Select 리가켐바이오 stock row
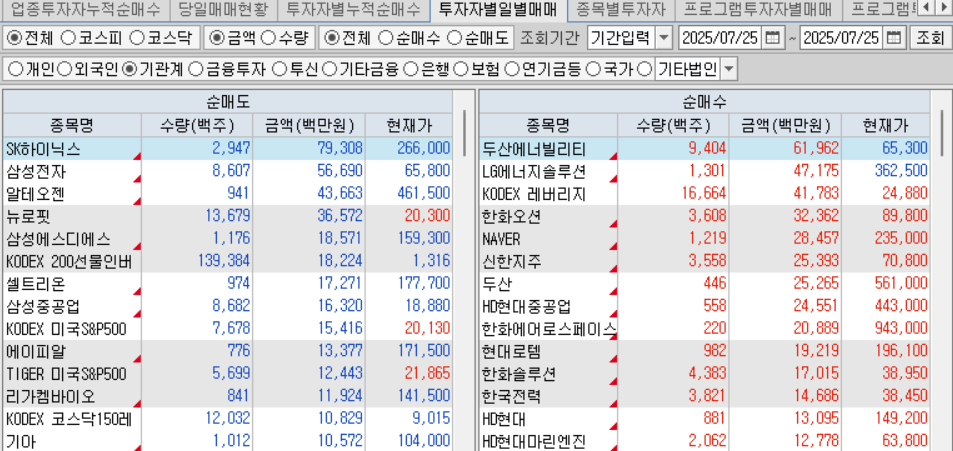 click(228, 397)
